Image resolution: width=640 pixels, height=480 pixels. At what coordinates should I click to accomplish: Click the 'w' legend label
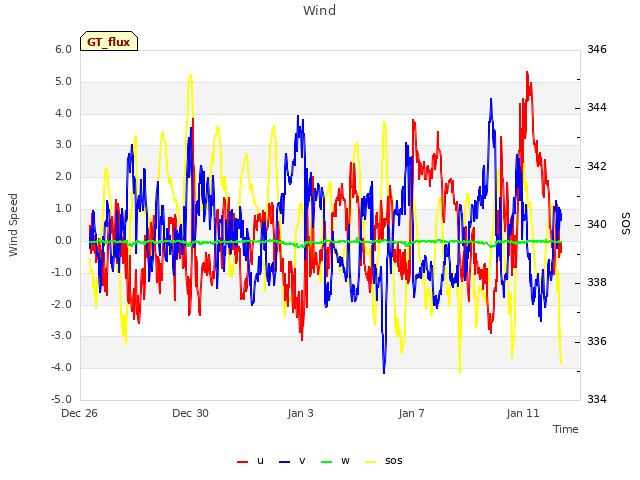point(345,461)
